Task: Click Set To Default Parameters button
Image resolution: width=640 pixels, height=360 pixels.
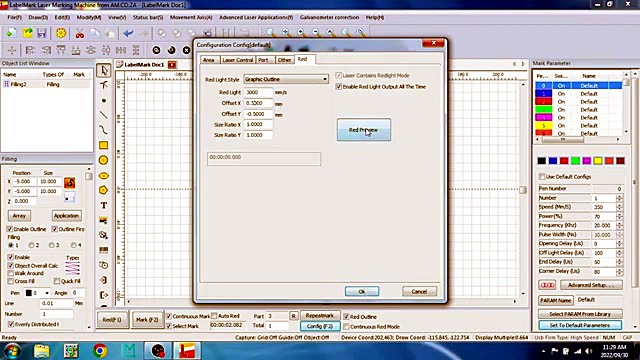Action: [x=580, y=325]
